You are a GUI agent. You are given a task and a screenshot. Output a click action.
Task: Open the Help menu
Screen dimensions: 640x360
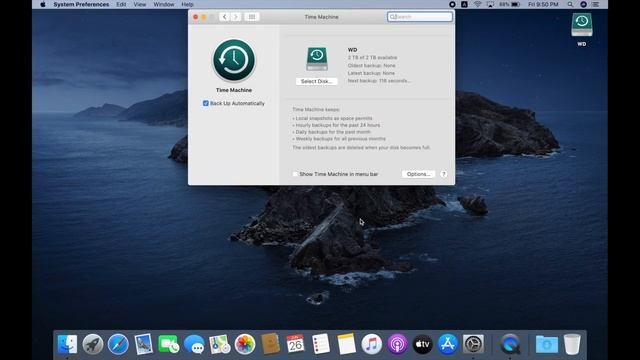pos(187,4)
